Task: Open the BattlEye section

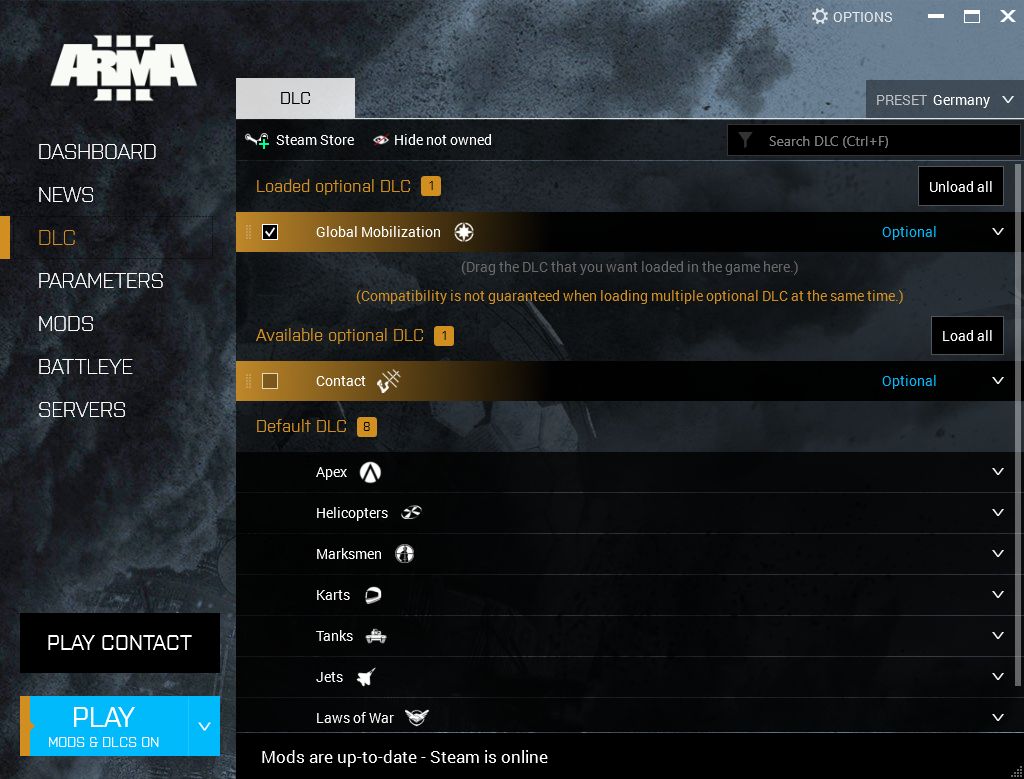Action: click(86, 367)
